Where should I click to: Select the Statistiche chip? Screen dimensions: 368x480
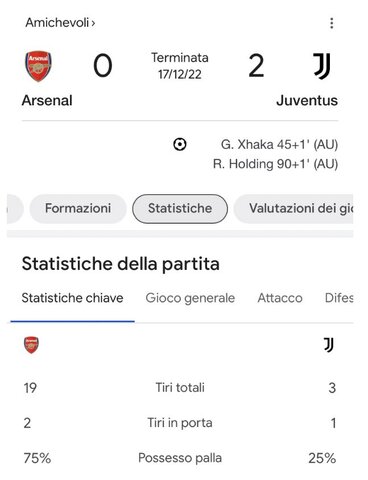click(180, 208)
